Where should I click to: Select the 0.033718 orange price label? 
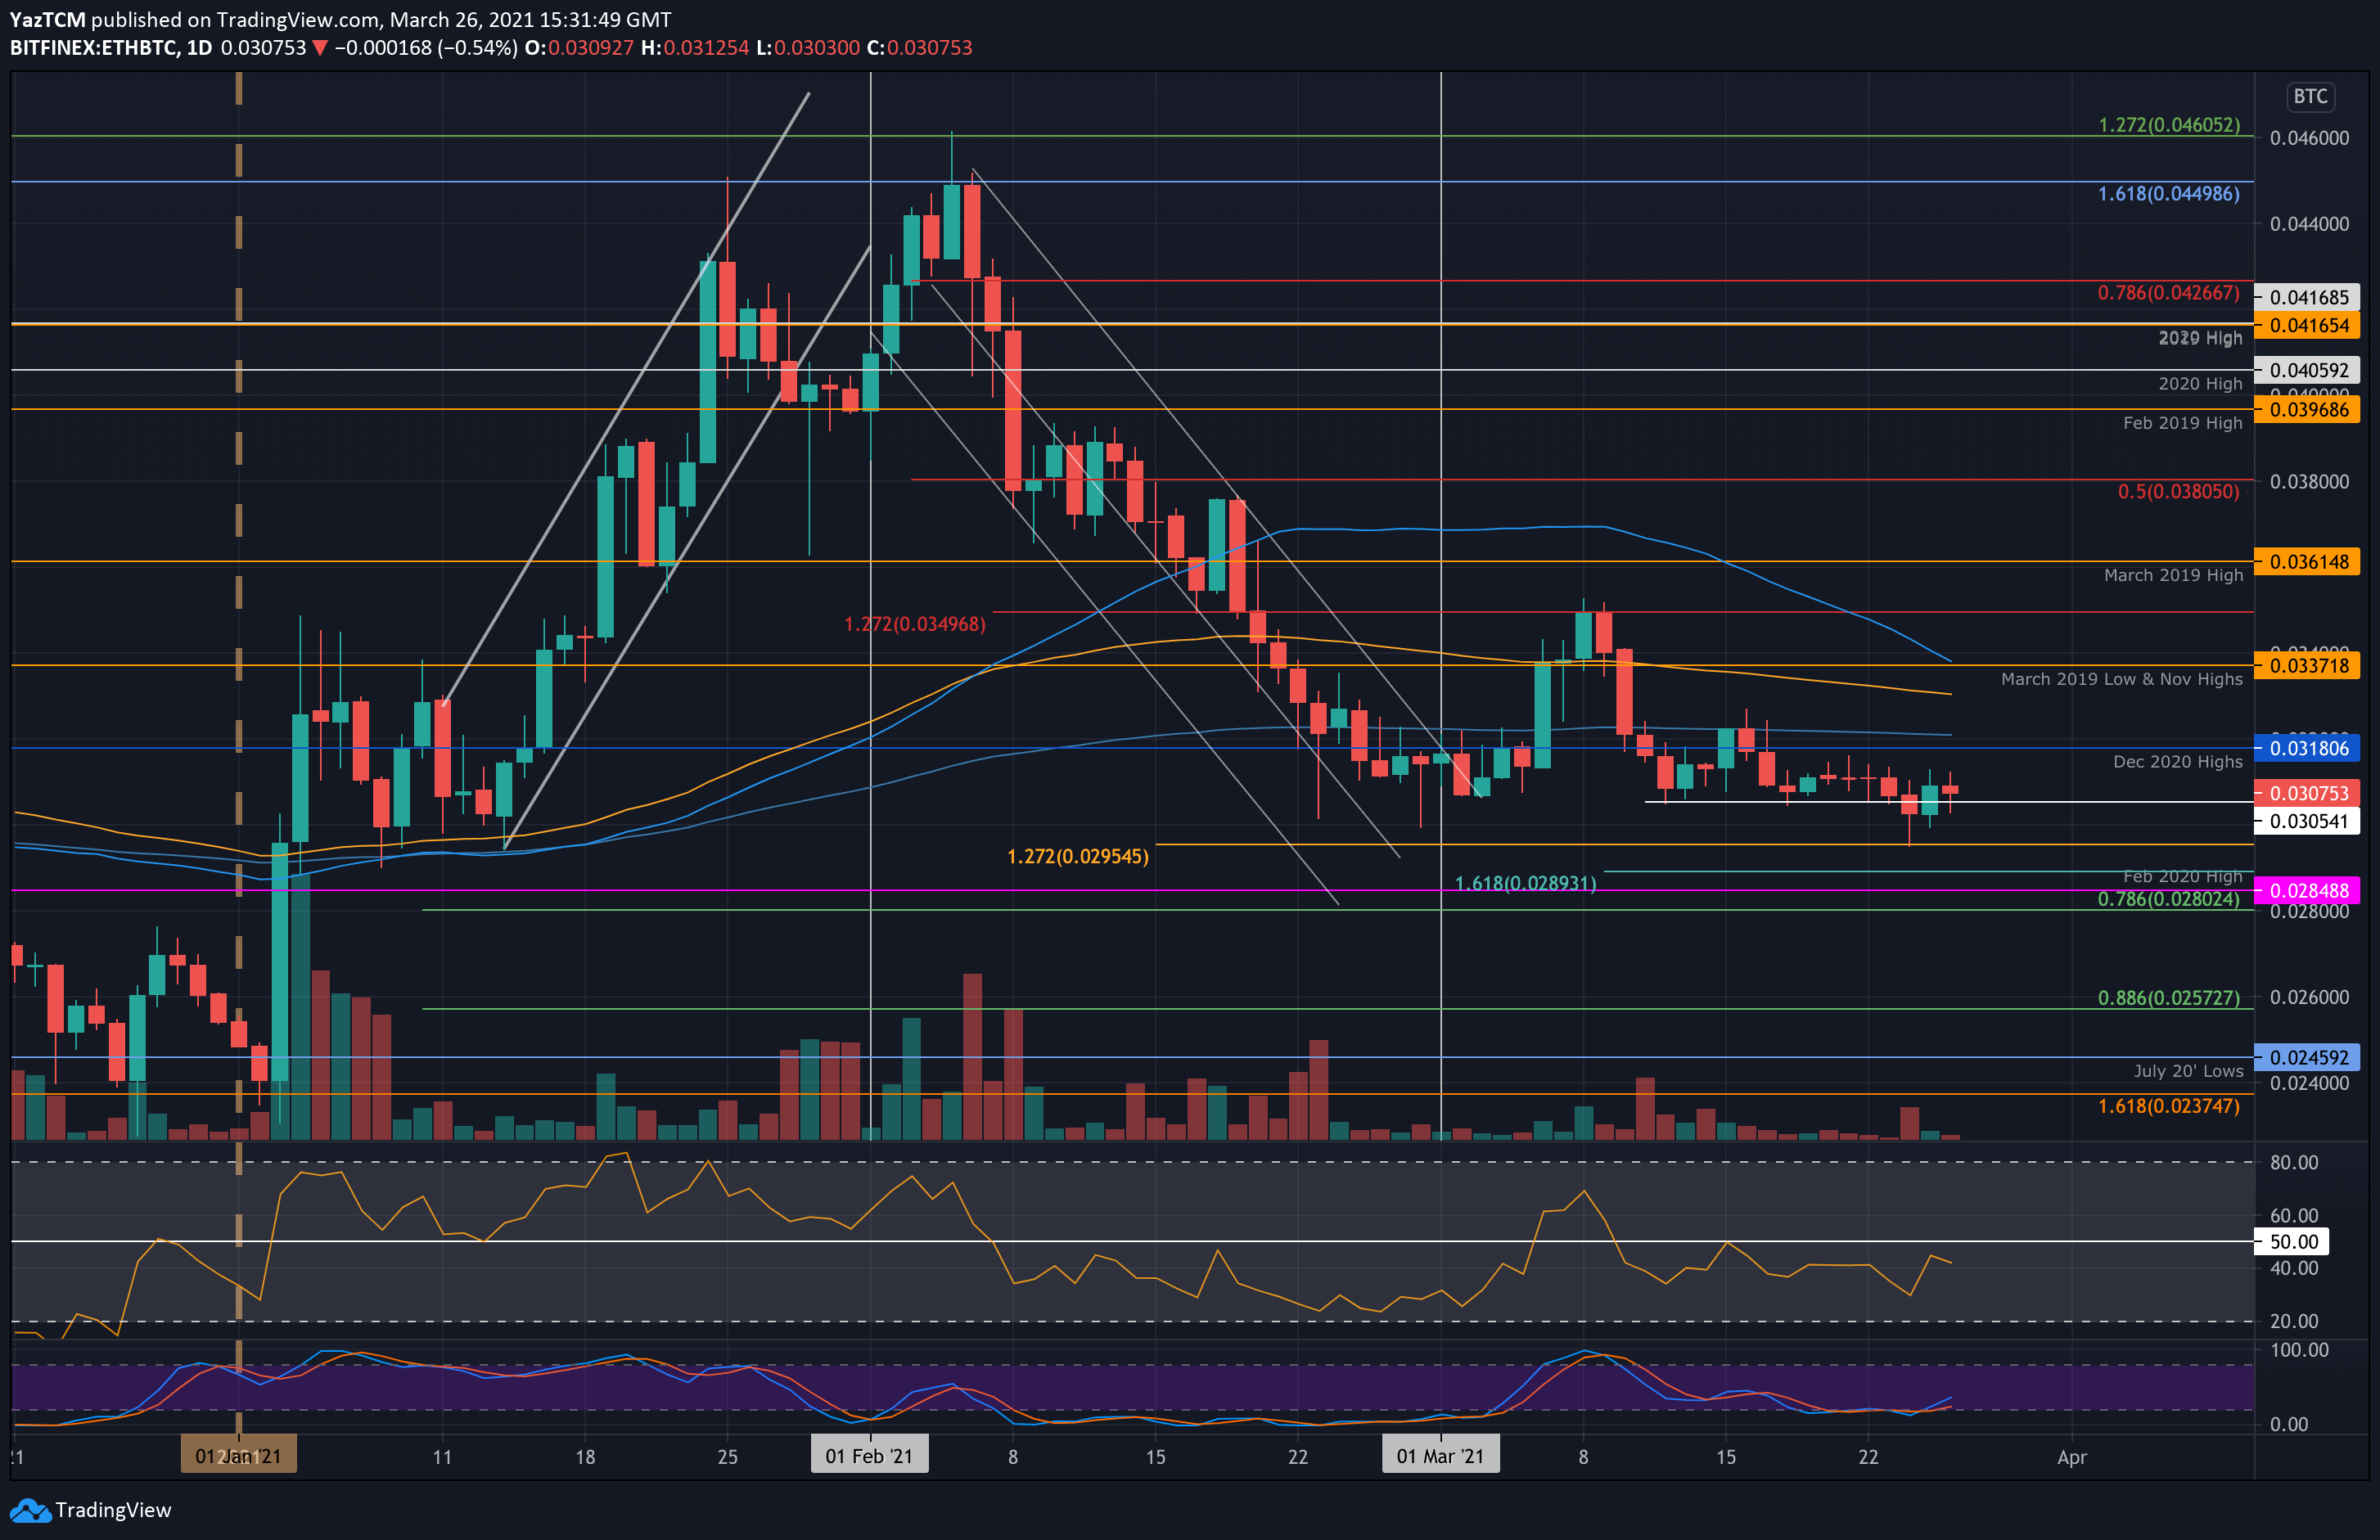click(x=2308, y=666)
